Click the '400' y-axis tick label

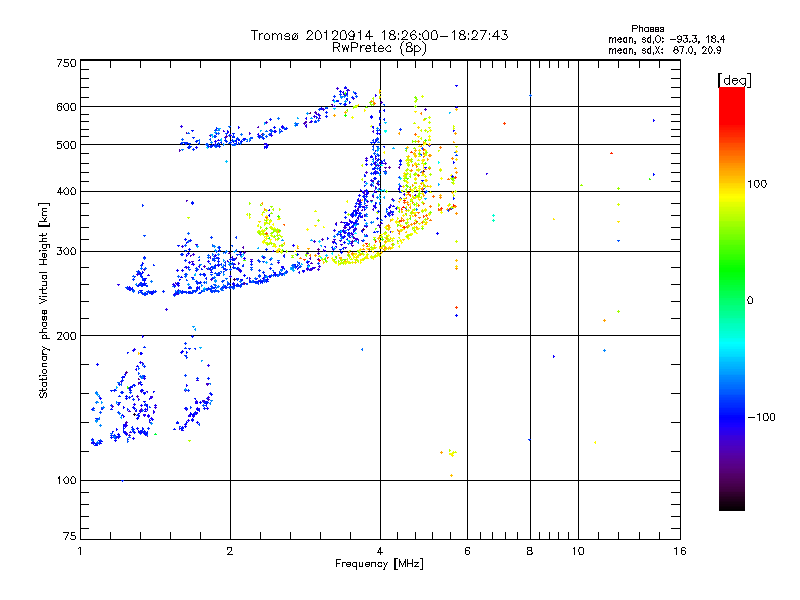[x=66, y=192]
